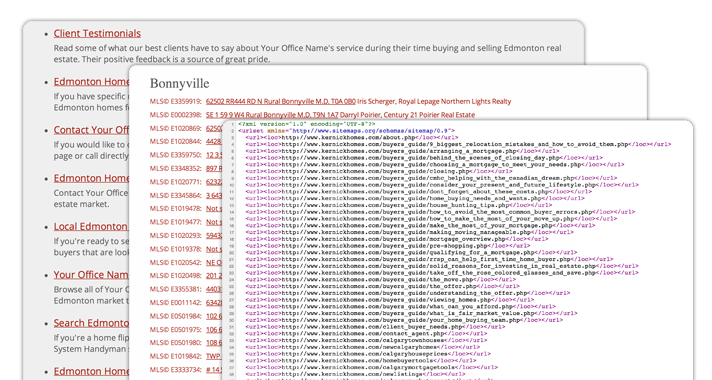Select the behind_the_scenes_of_closing_day sitemap line

[424, 158]
